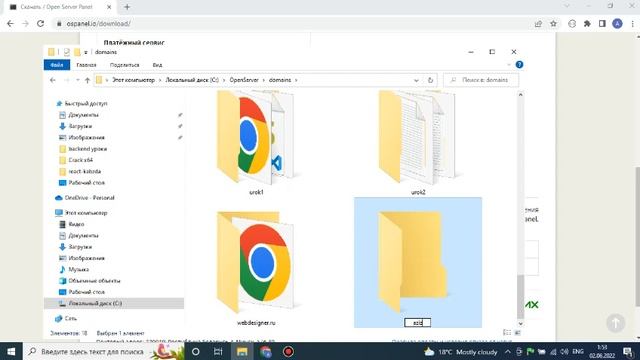Click OpenServer in address path
The height and width of the screenshot is (360, 640).
(244, 80)
